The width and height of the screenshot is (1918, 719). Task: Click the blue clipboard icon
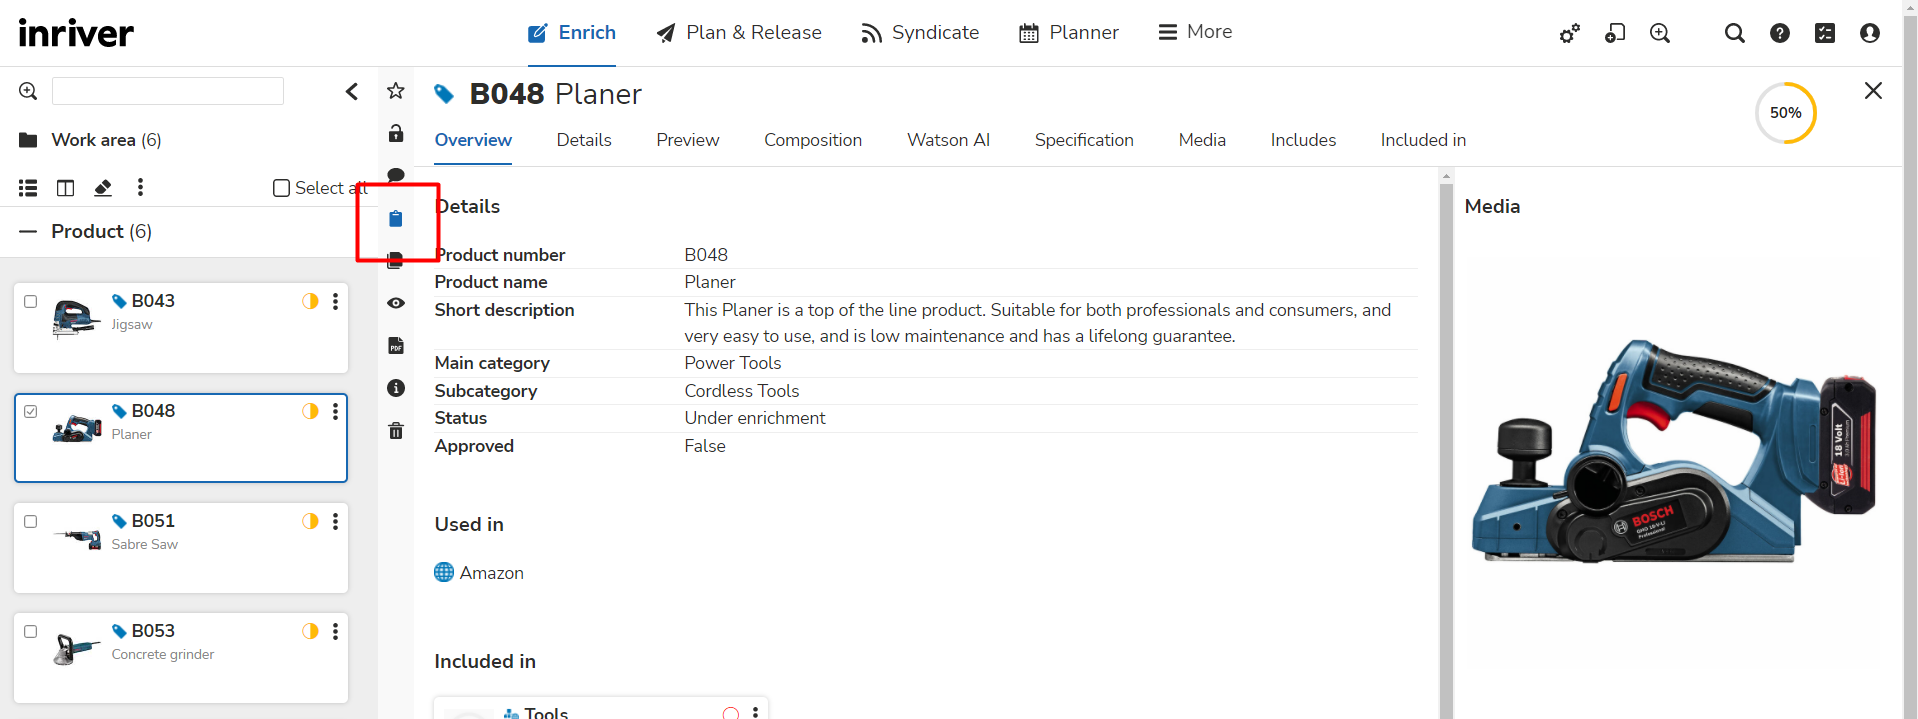pos(396,218)
